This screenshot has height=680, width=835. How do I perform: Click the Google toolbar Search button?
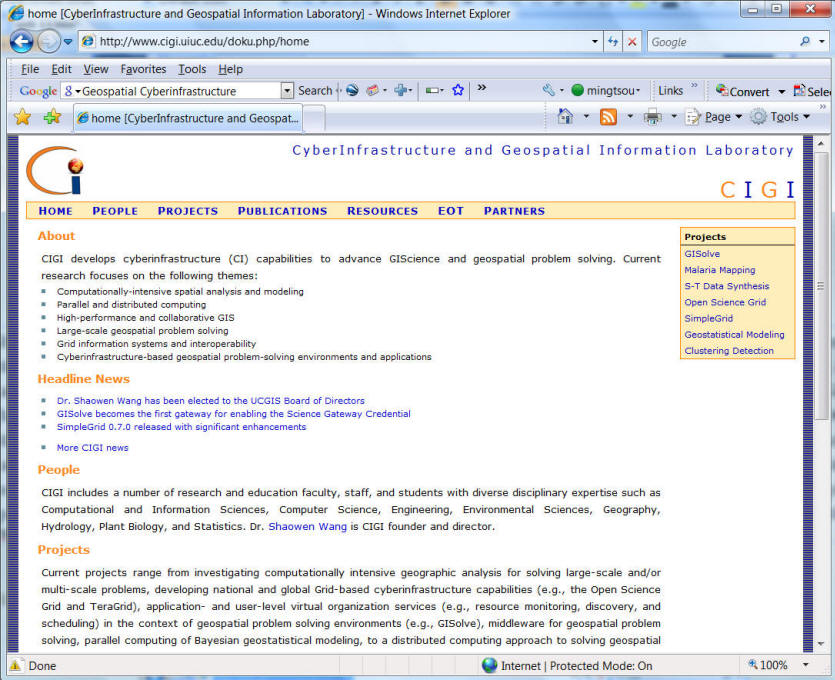[315, 91]
